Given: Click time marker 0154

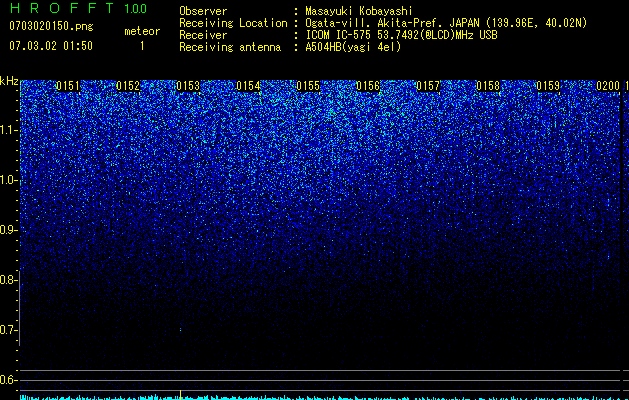Looking at the screenshot, I should 248,86.
